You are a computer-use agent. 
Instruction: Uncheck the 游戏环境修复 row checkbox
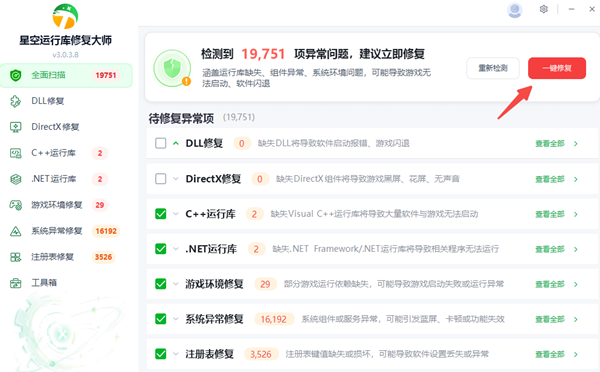(161, 284)
